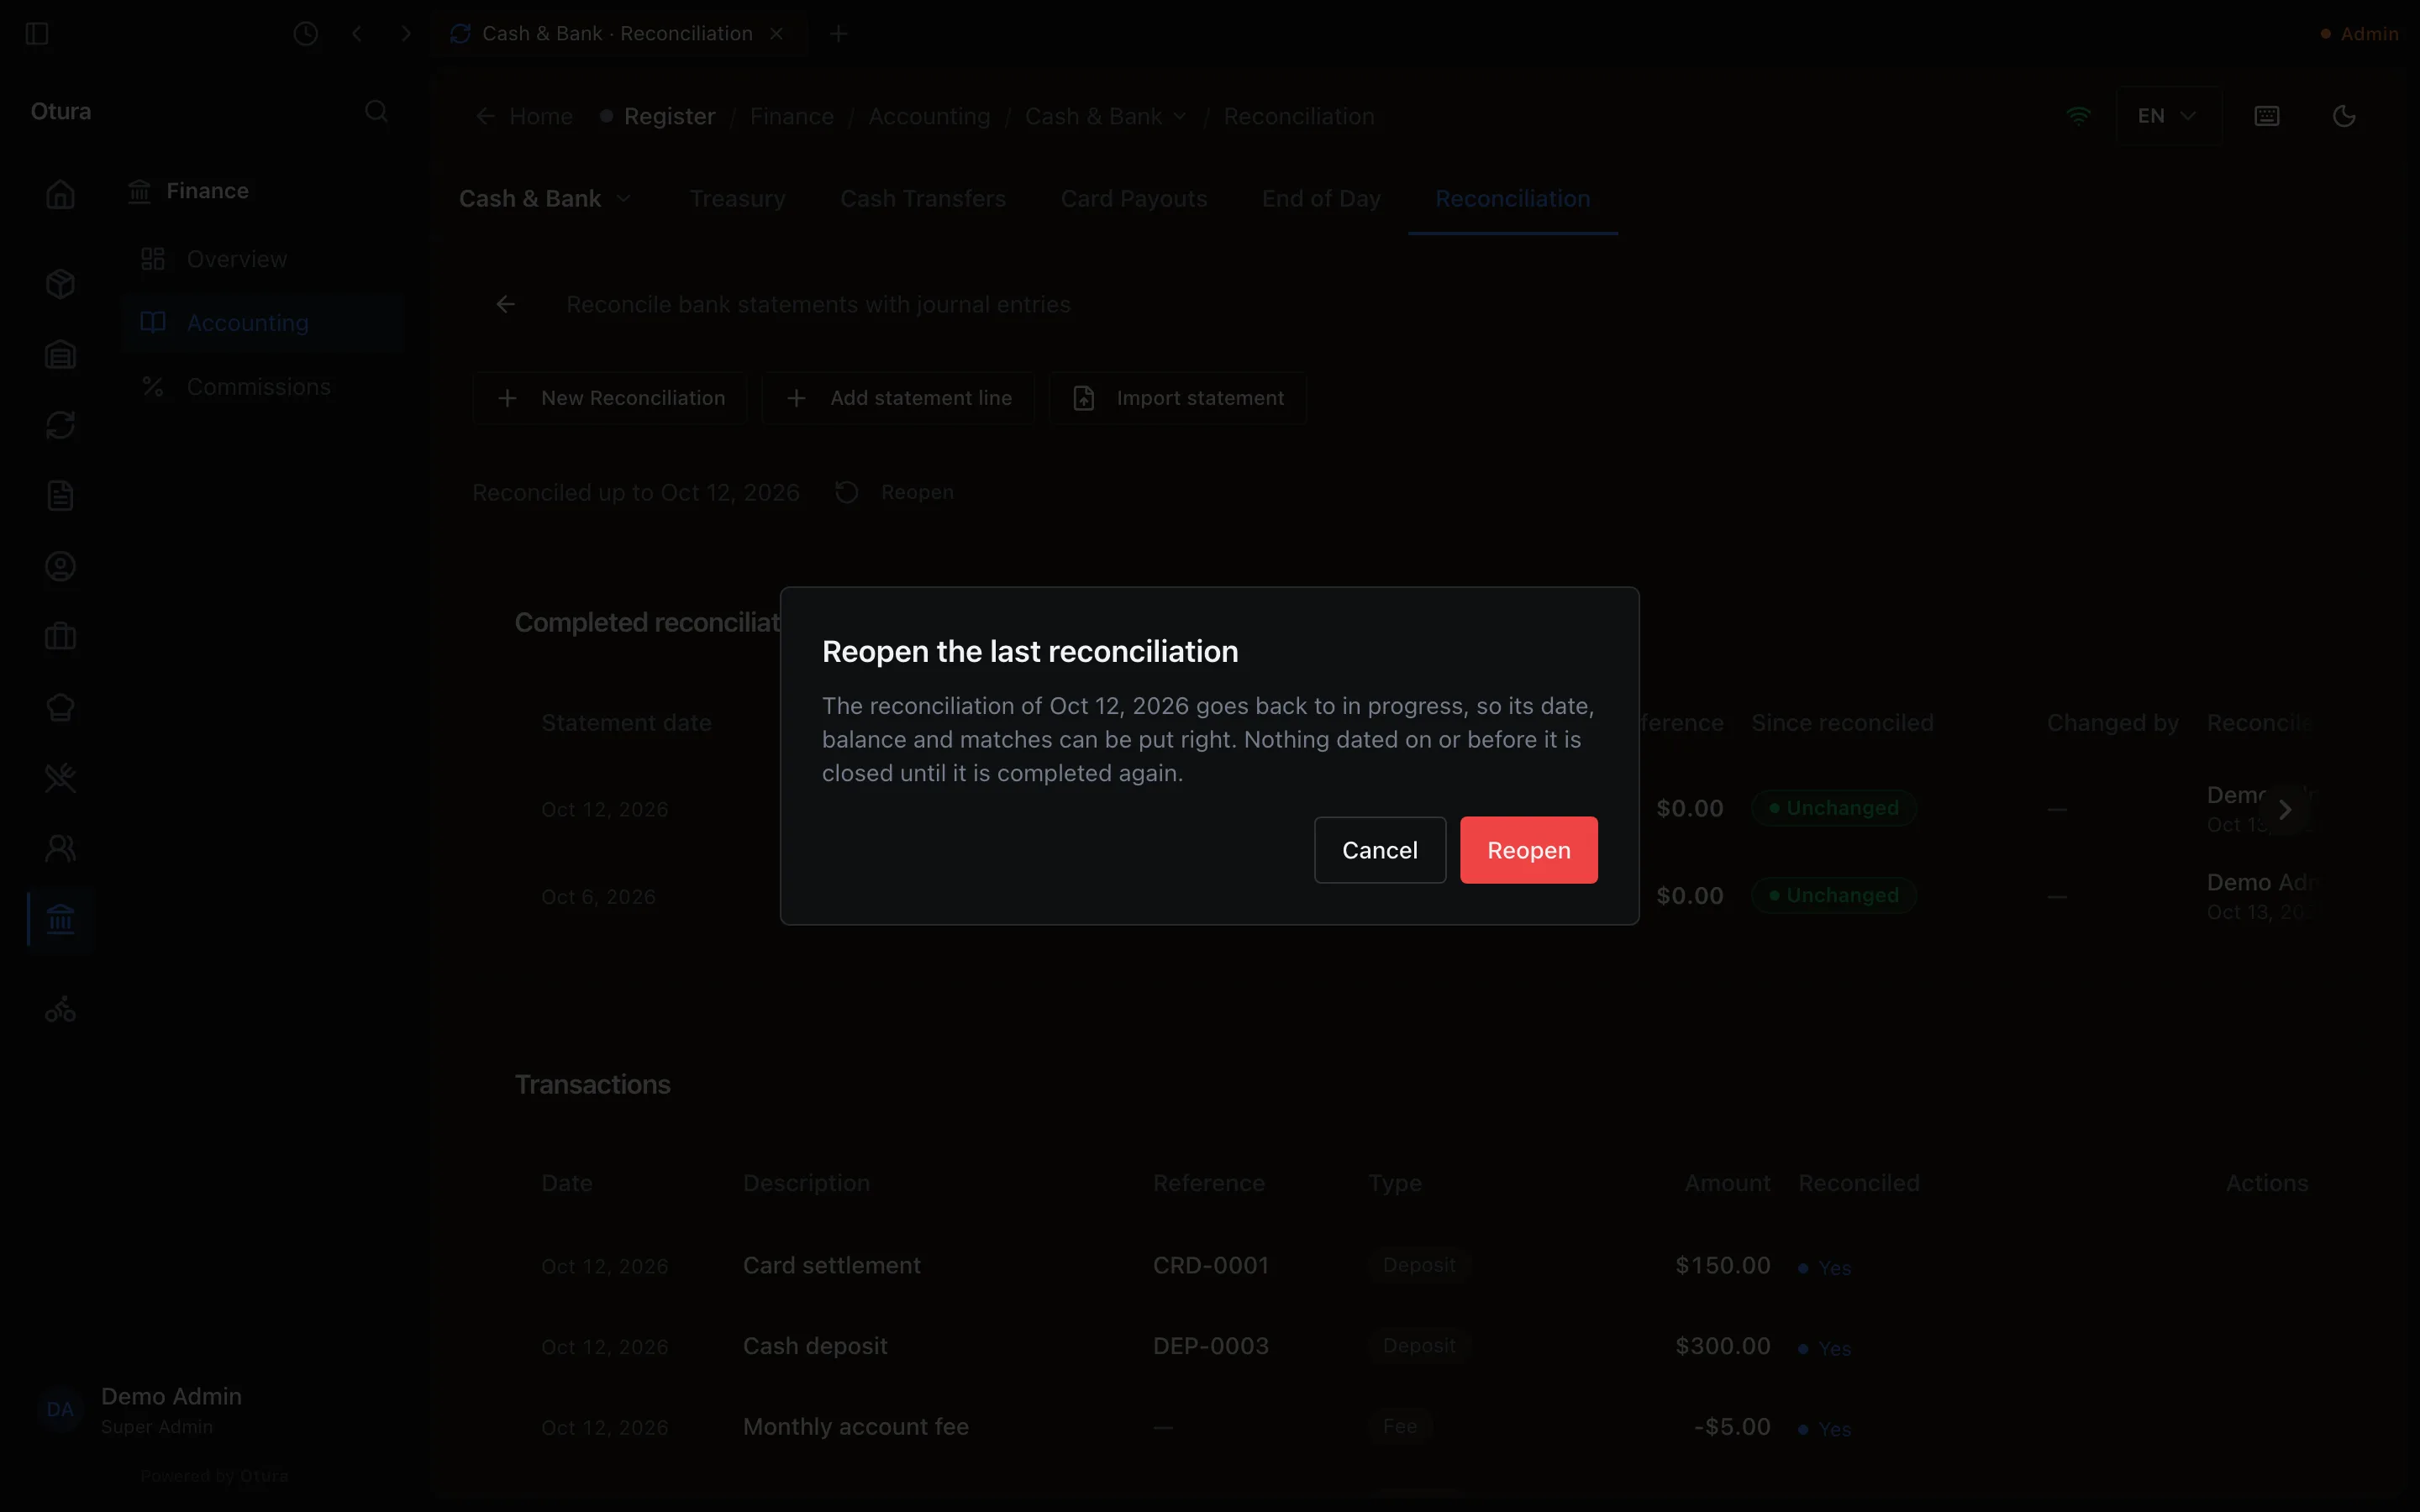Open a new tab with plus icon
This screenshot has height=1512, width=2420.
click(x=839, y=34)
